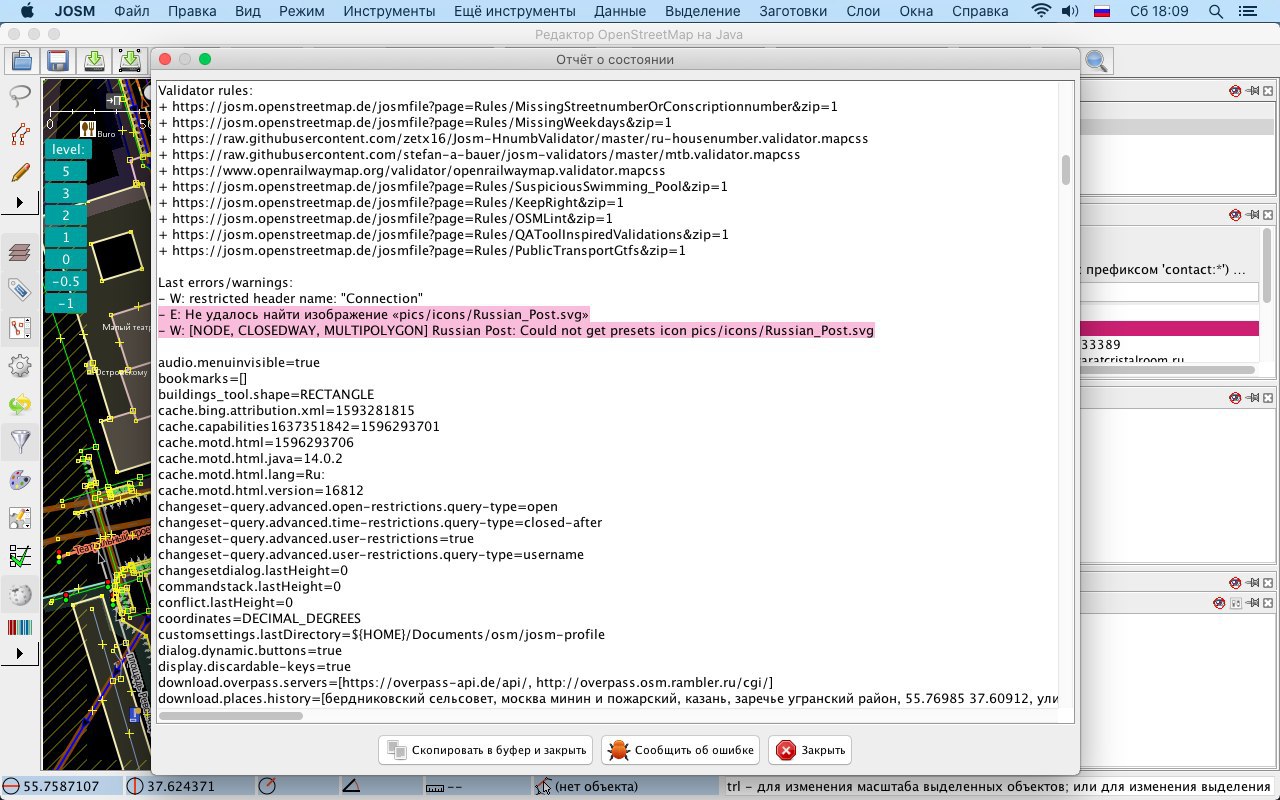Open the Справка help menu
Screen dimensions: 1280x800
[980, 11]
